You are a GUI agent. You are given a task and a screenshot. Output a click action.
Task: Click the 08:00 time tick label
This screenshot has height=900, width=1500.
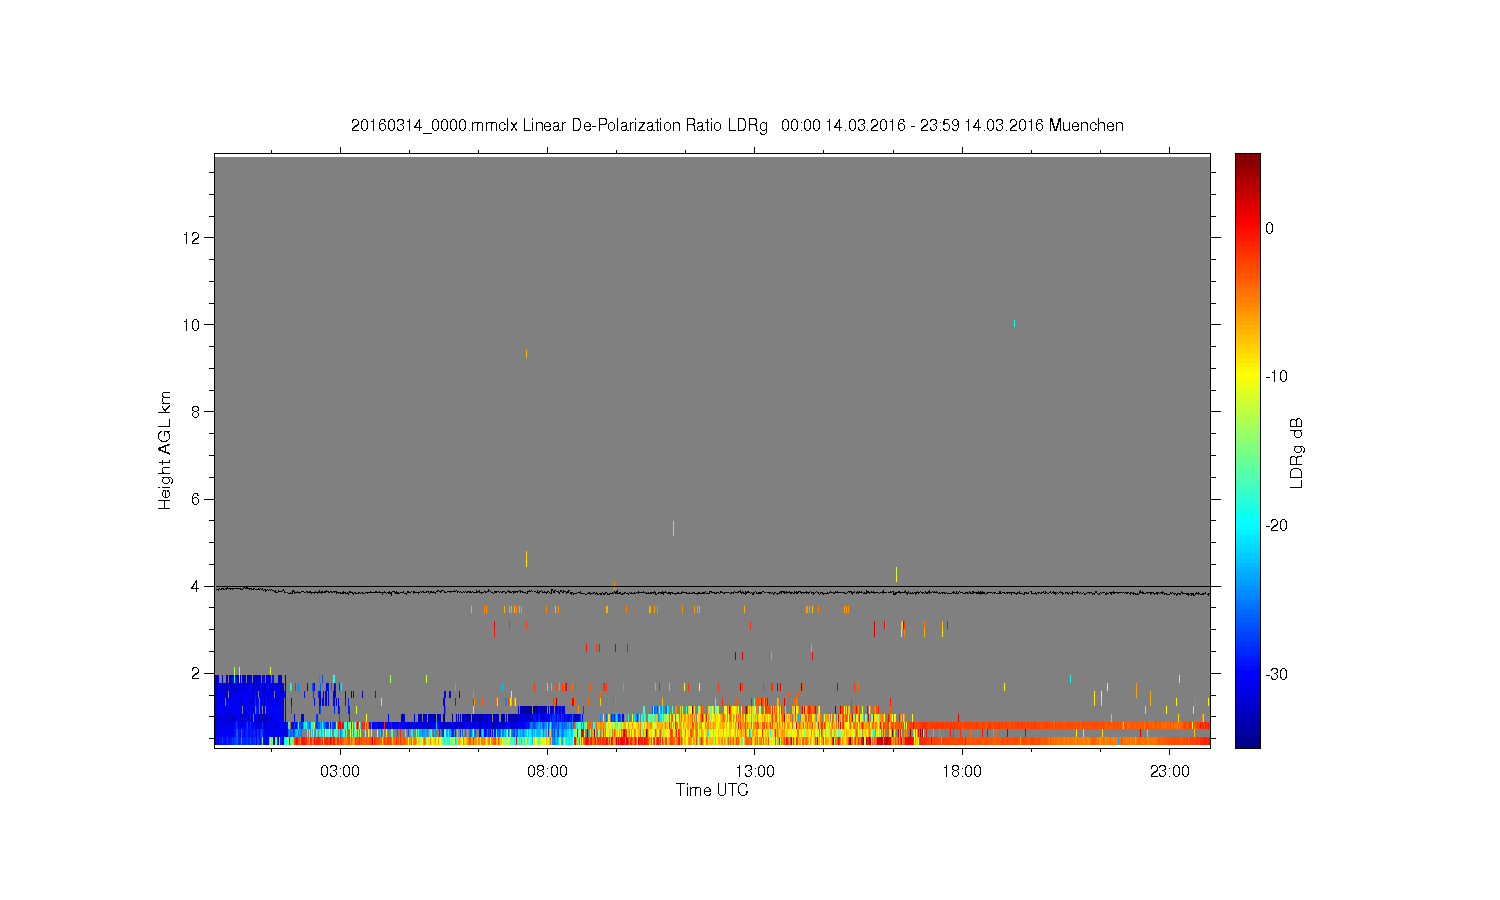548,772
